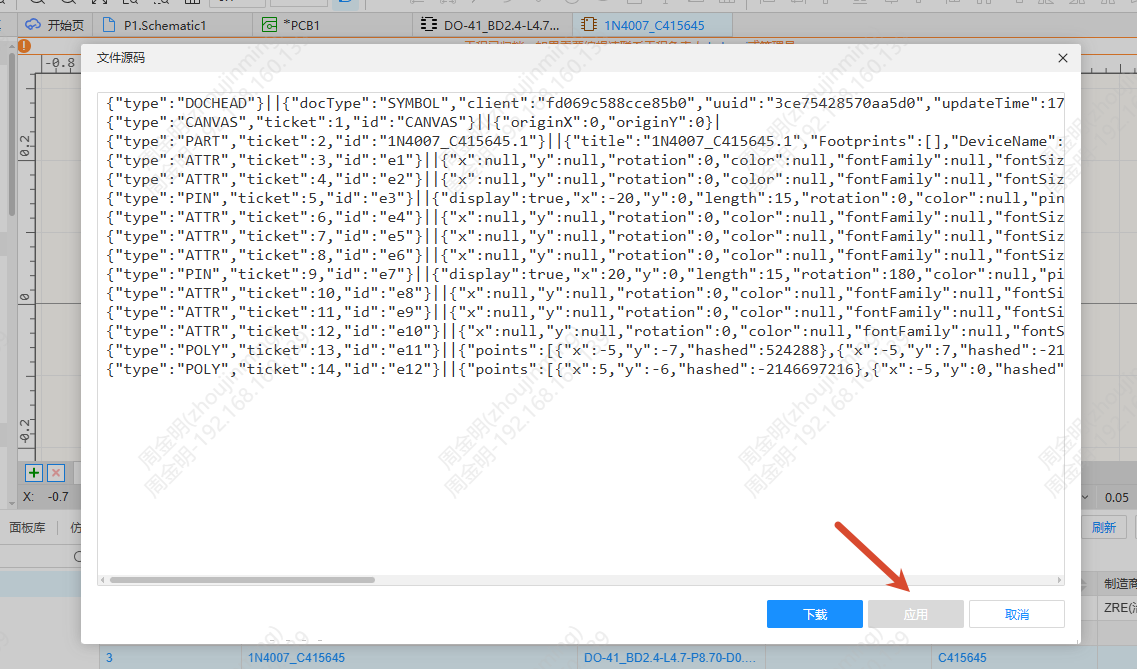Click the down arrow of the left panel scrollbar
The width and height of the screenshot is (1137, 669).
(x=11, y=503)
